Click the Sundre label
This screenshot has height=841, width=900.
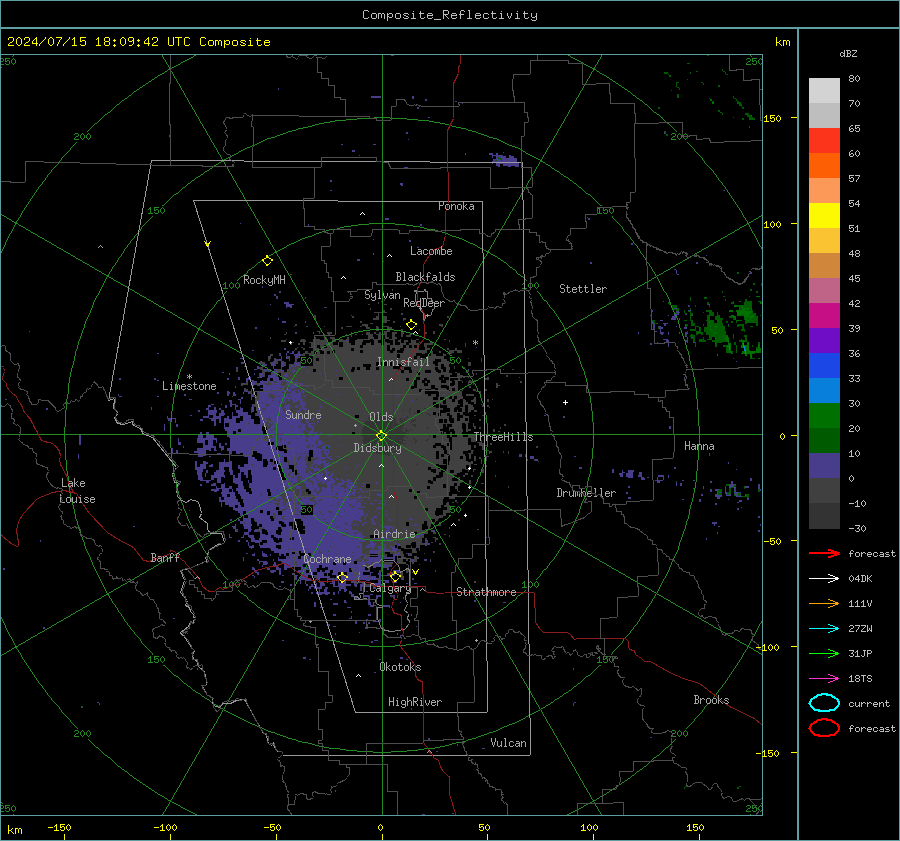(303, 414)
